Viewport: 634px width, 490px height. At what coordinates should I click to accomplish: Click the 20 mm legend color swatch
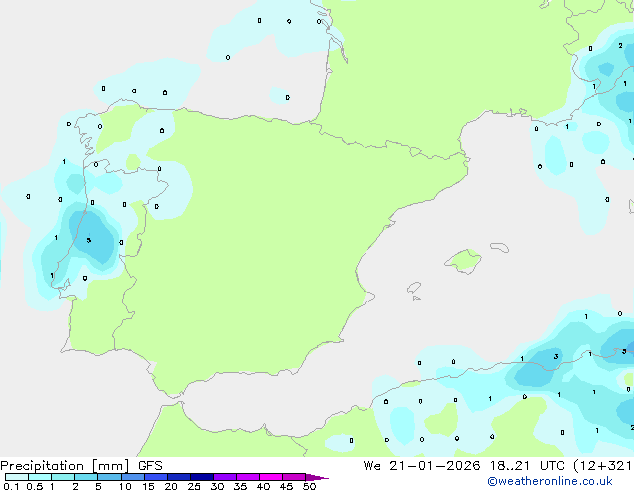pos(178,477)
